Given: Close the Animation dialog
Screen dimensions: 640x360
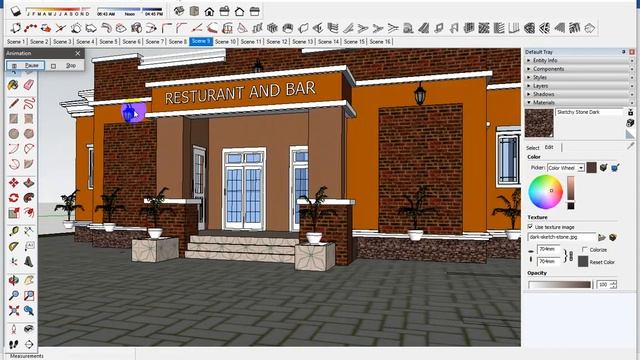Looking at the screenshot, I should (78, 53).
